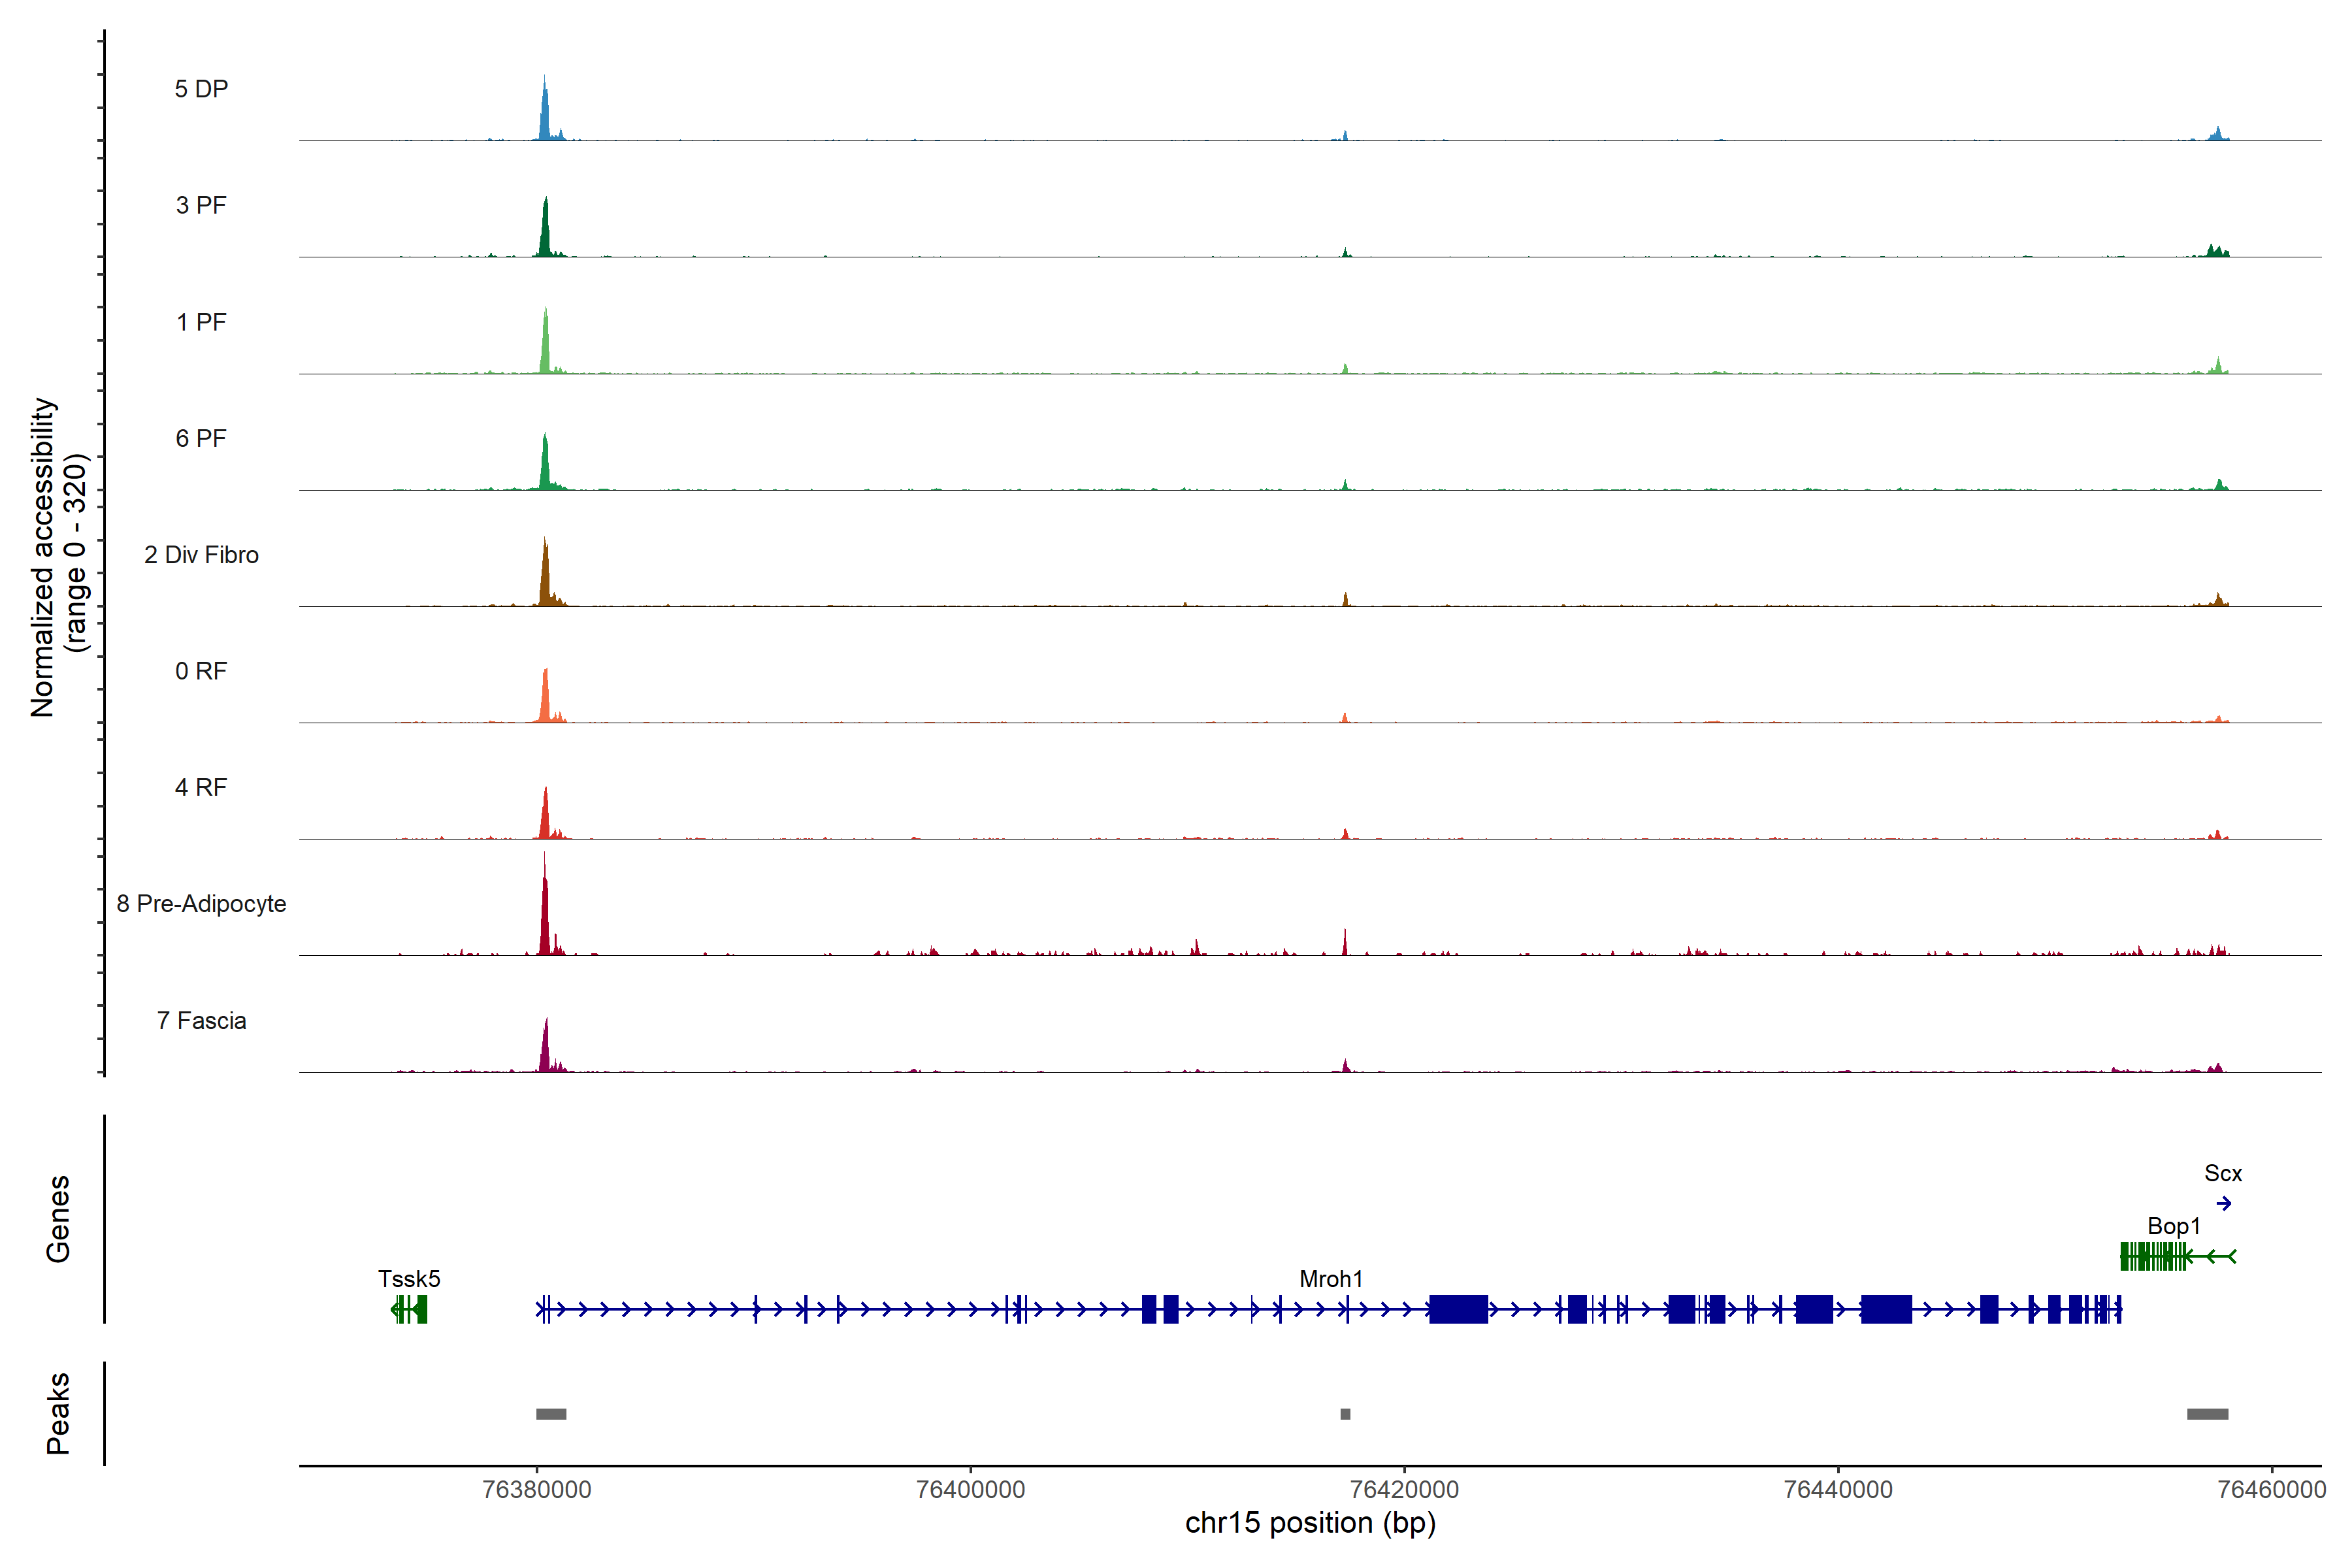Click the rightmost gray peak bar

(x=2207, y=1414)
